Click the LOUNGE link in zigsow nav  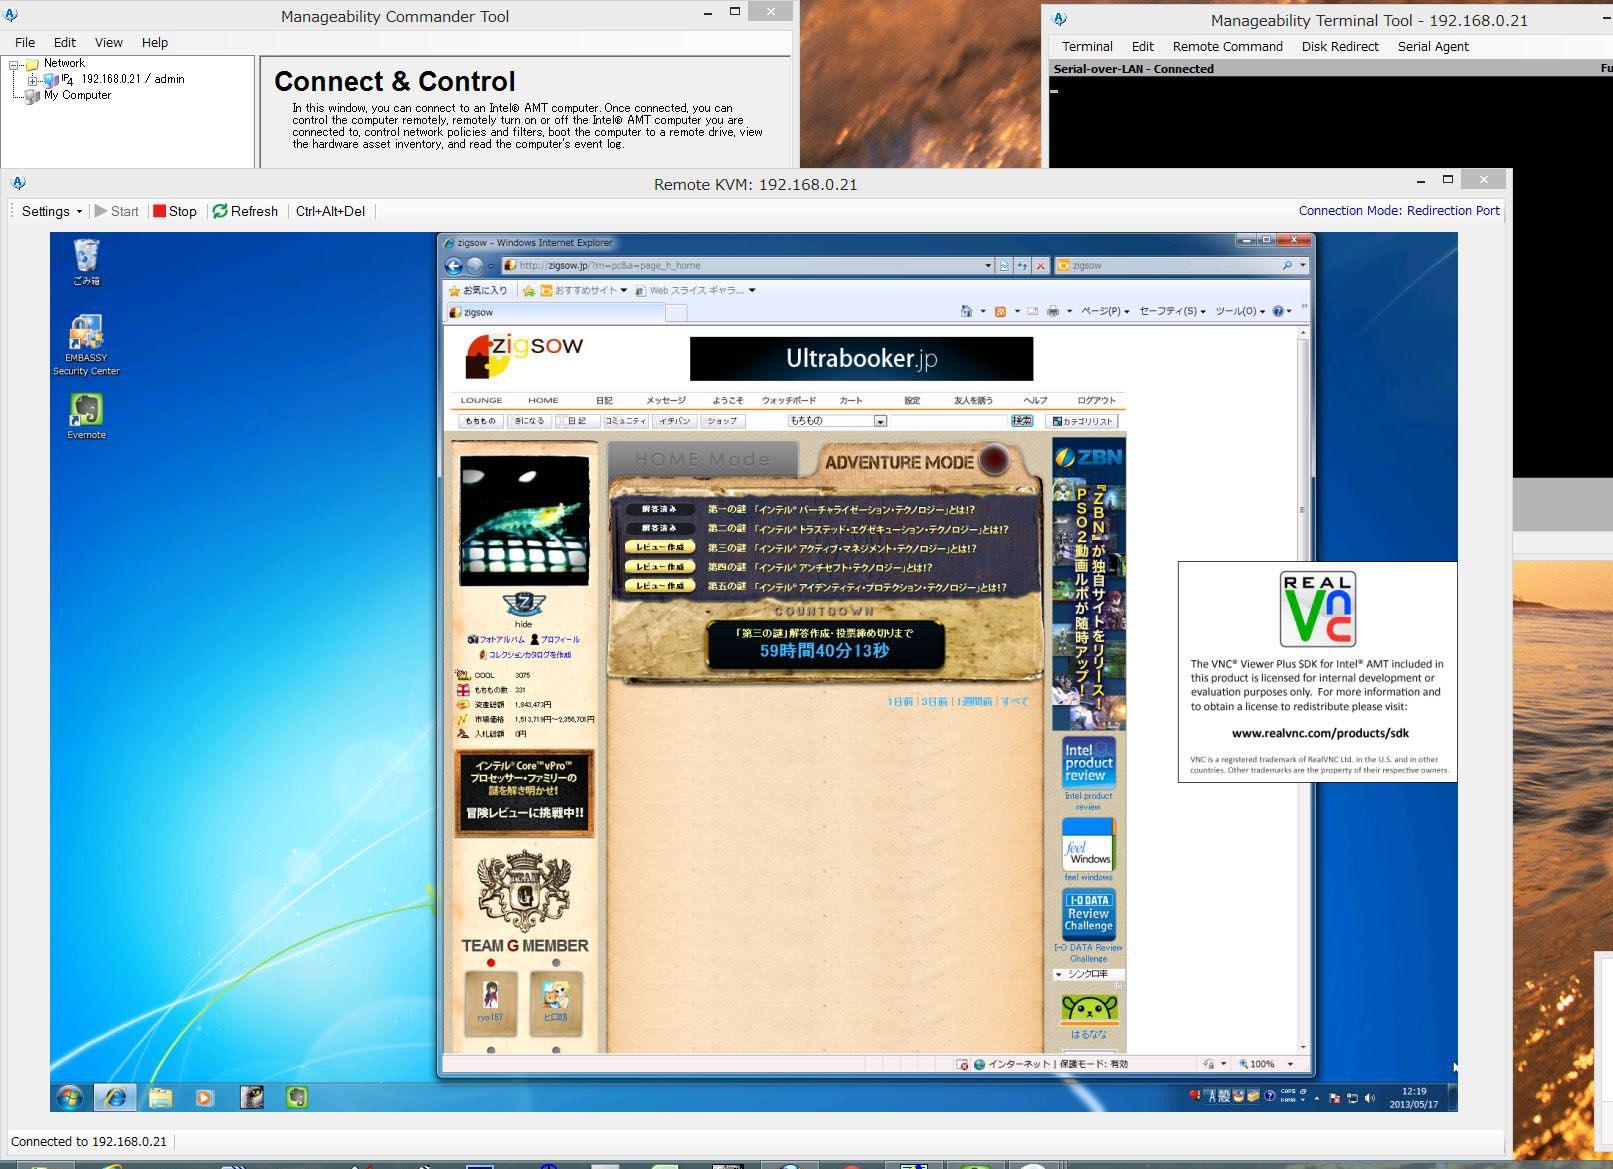(x=481, y=400)
